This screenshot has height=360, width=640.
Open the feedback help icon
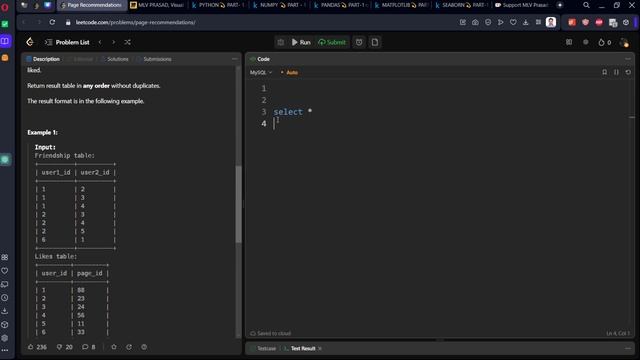click(x=144, y=347)
